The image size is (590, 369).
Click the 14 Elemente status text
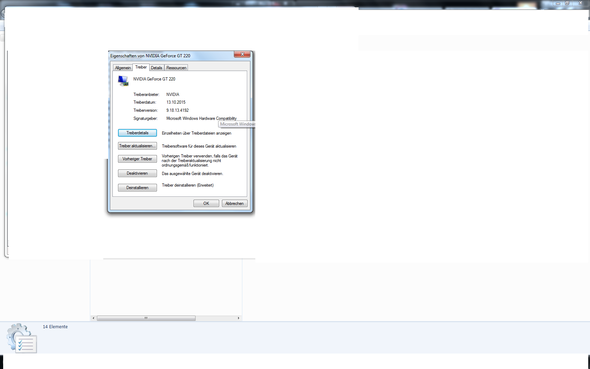tap(55, 327)
